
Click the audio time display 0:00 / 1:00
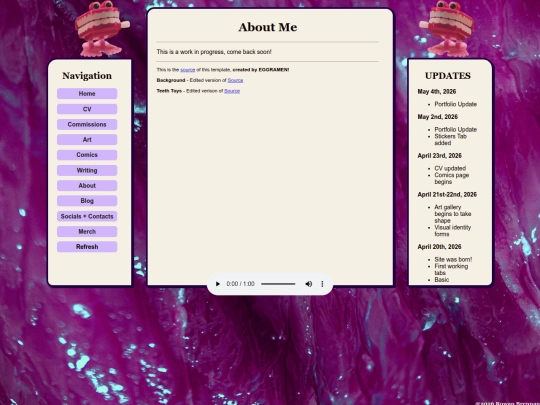[240, 284]
